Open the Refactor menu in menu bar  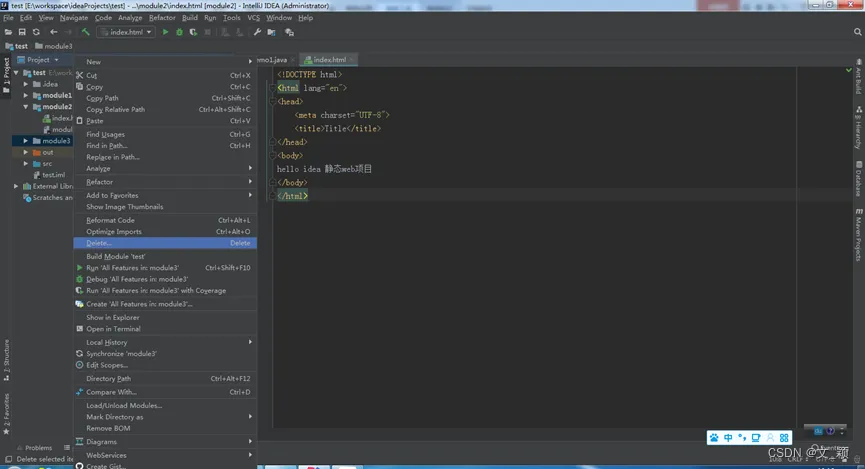[162, 18]
